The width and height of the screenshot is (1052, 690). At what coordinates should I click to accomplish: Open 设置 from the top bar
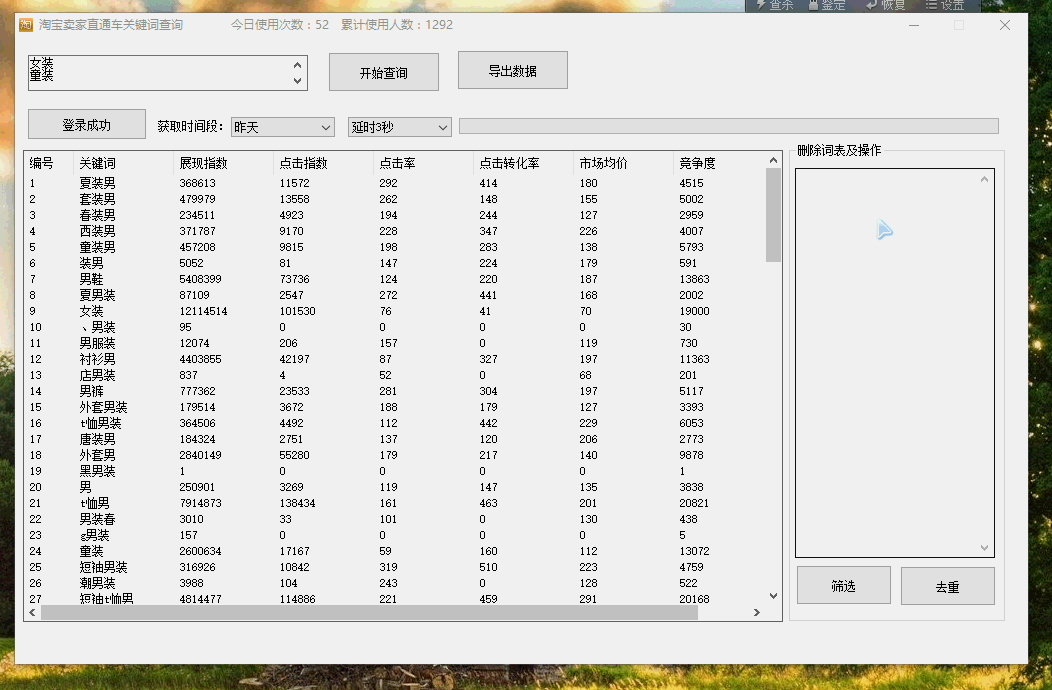click(x=932, y=5)
